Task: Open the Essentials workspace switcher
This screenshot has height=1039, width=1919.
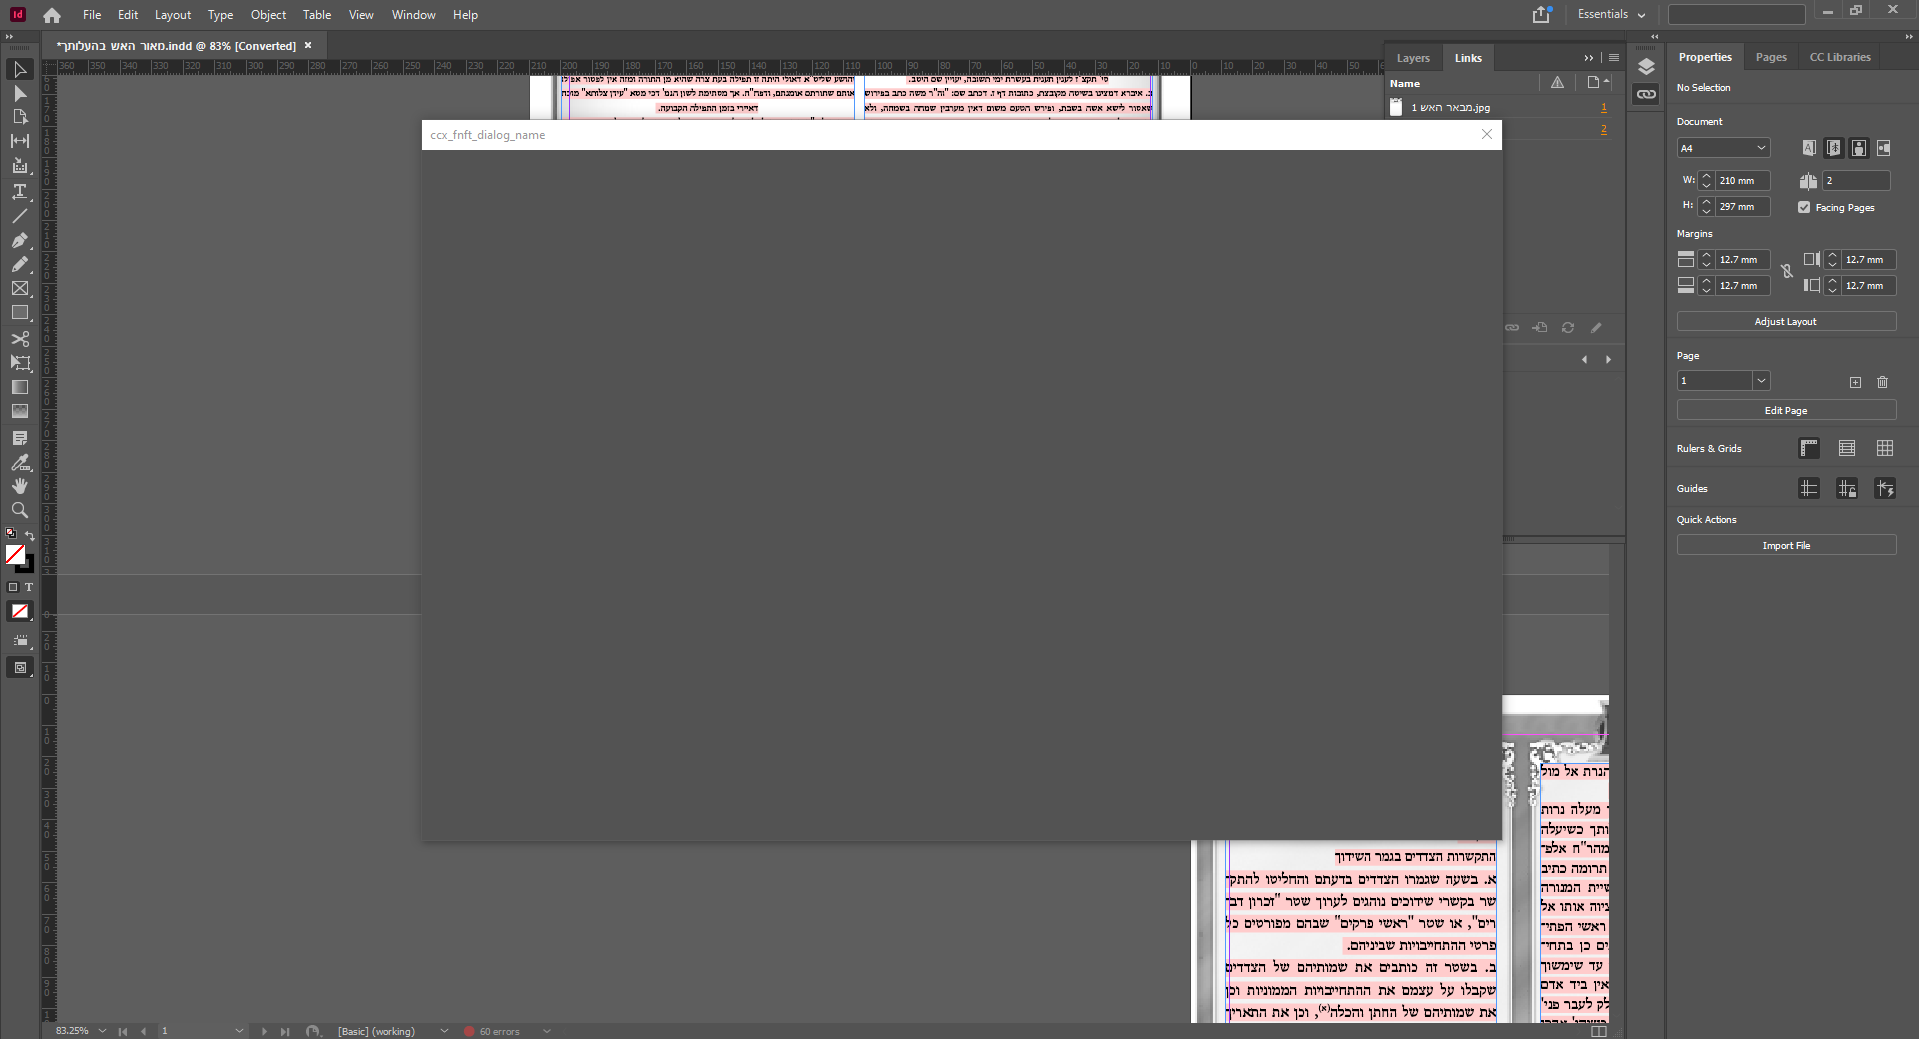Action: pos(1611,14)
